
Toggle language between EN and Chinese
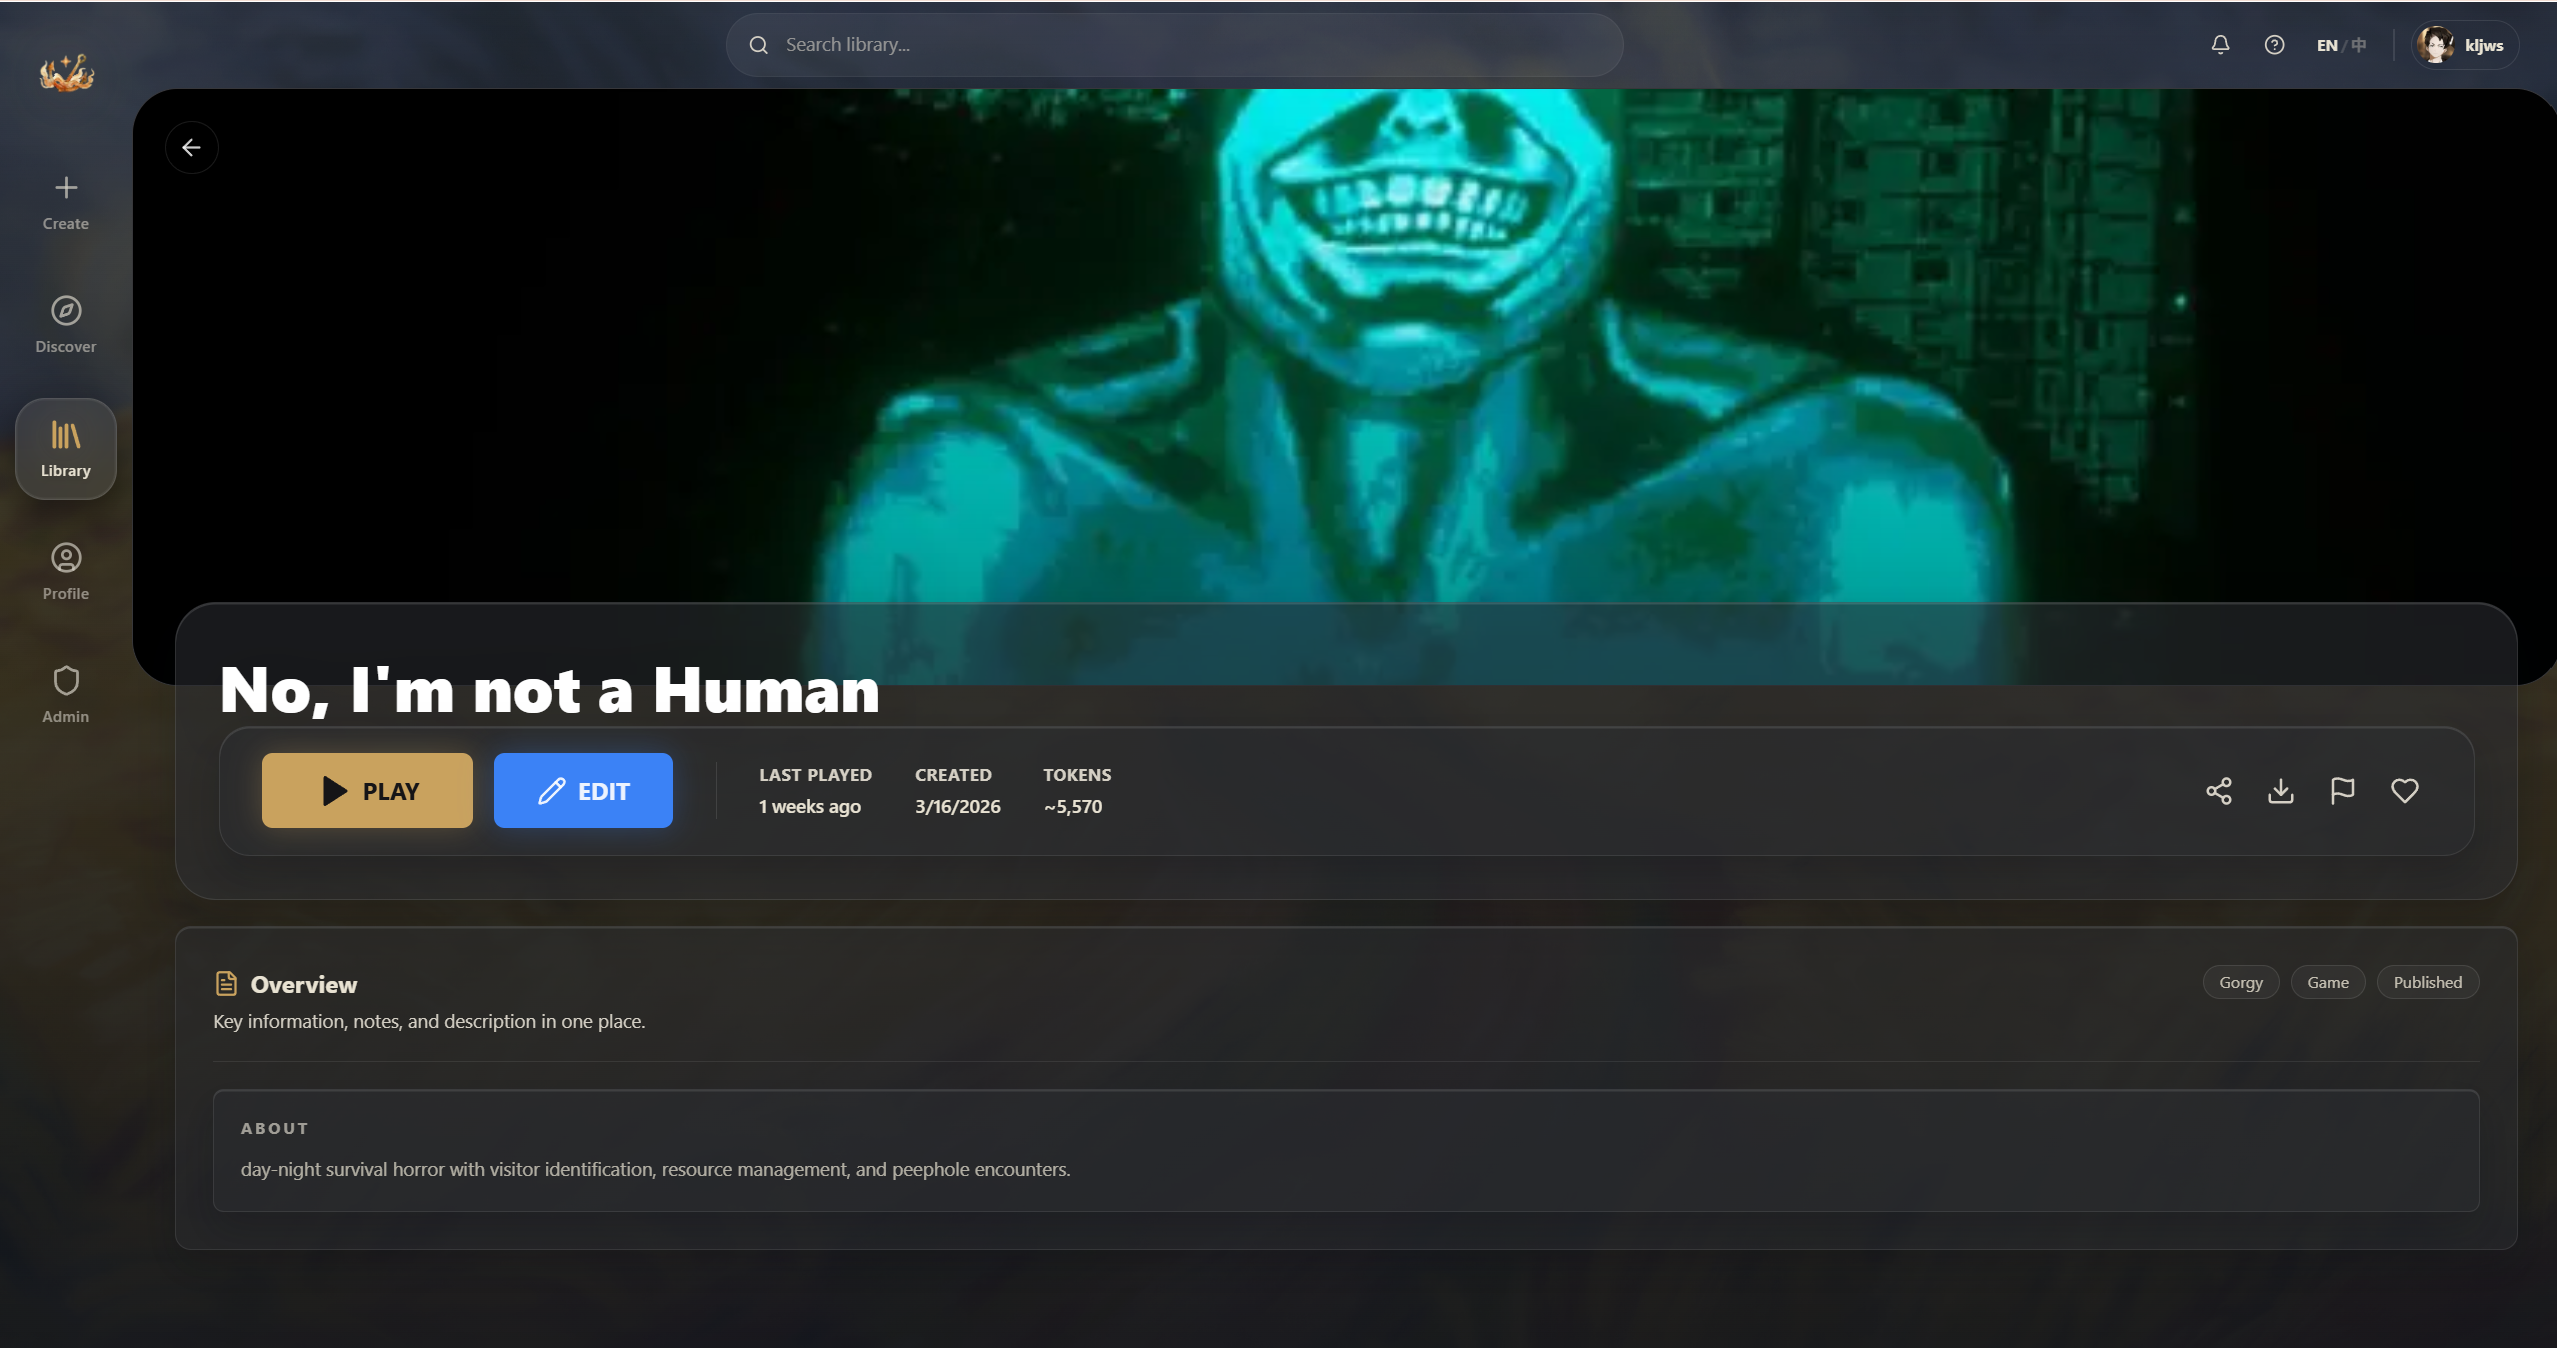(2341, 45)
